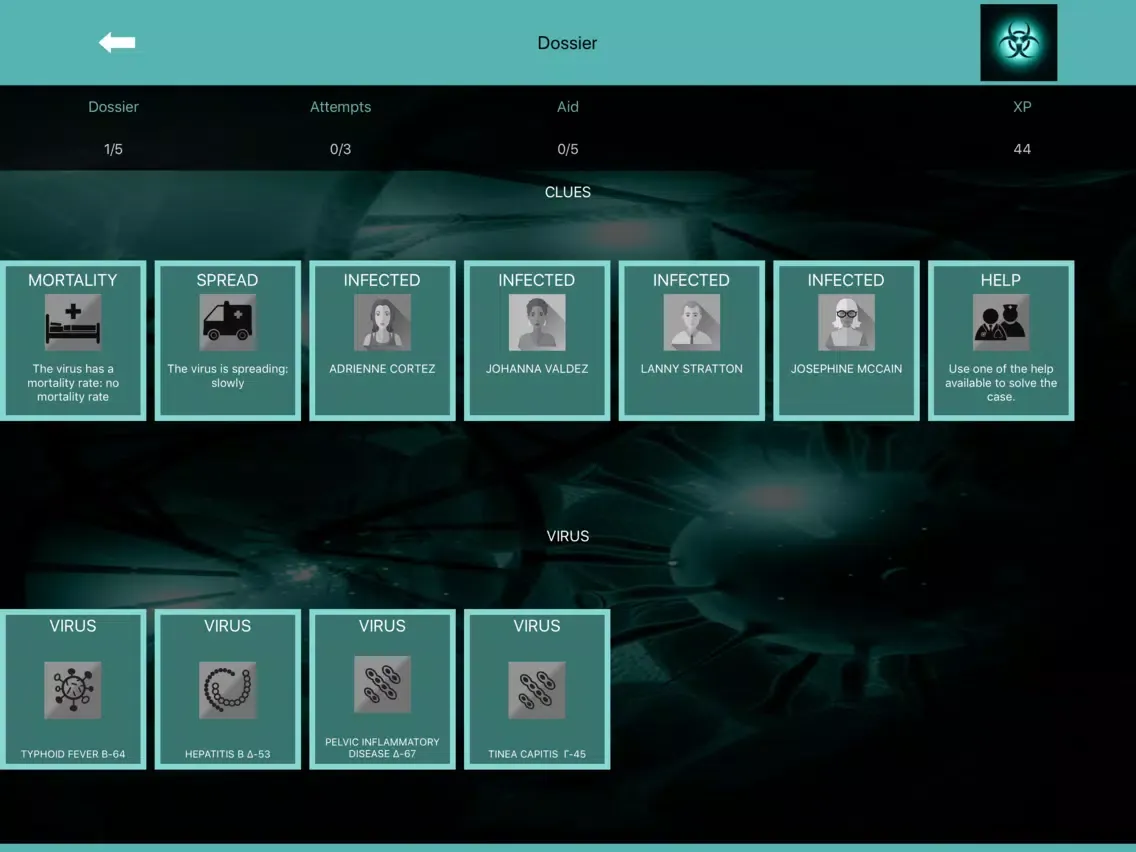Click the Attempts value 0/3
The height and width of the screenshot is (852, 1136).
tap(341, 149)
